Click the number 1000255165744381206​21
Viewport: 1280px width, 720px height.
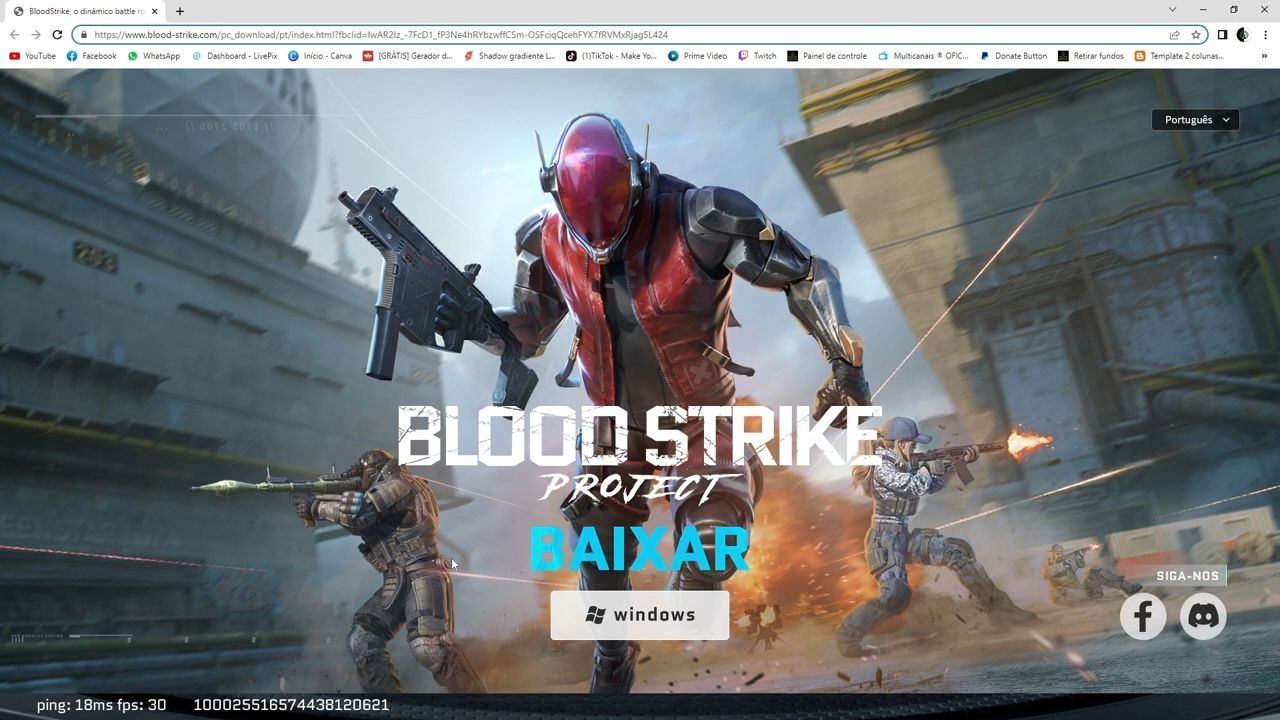pos(291,705)
